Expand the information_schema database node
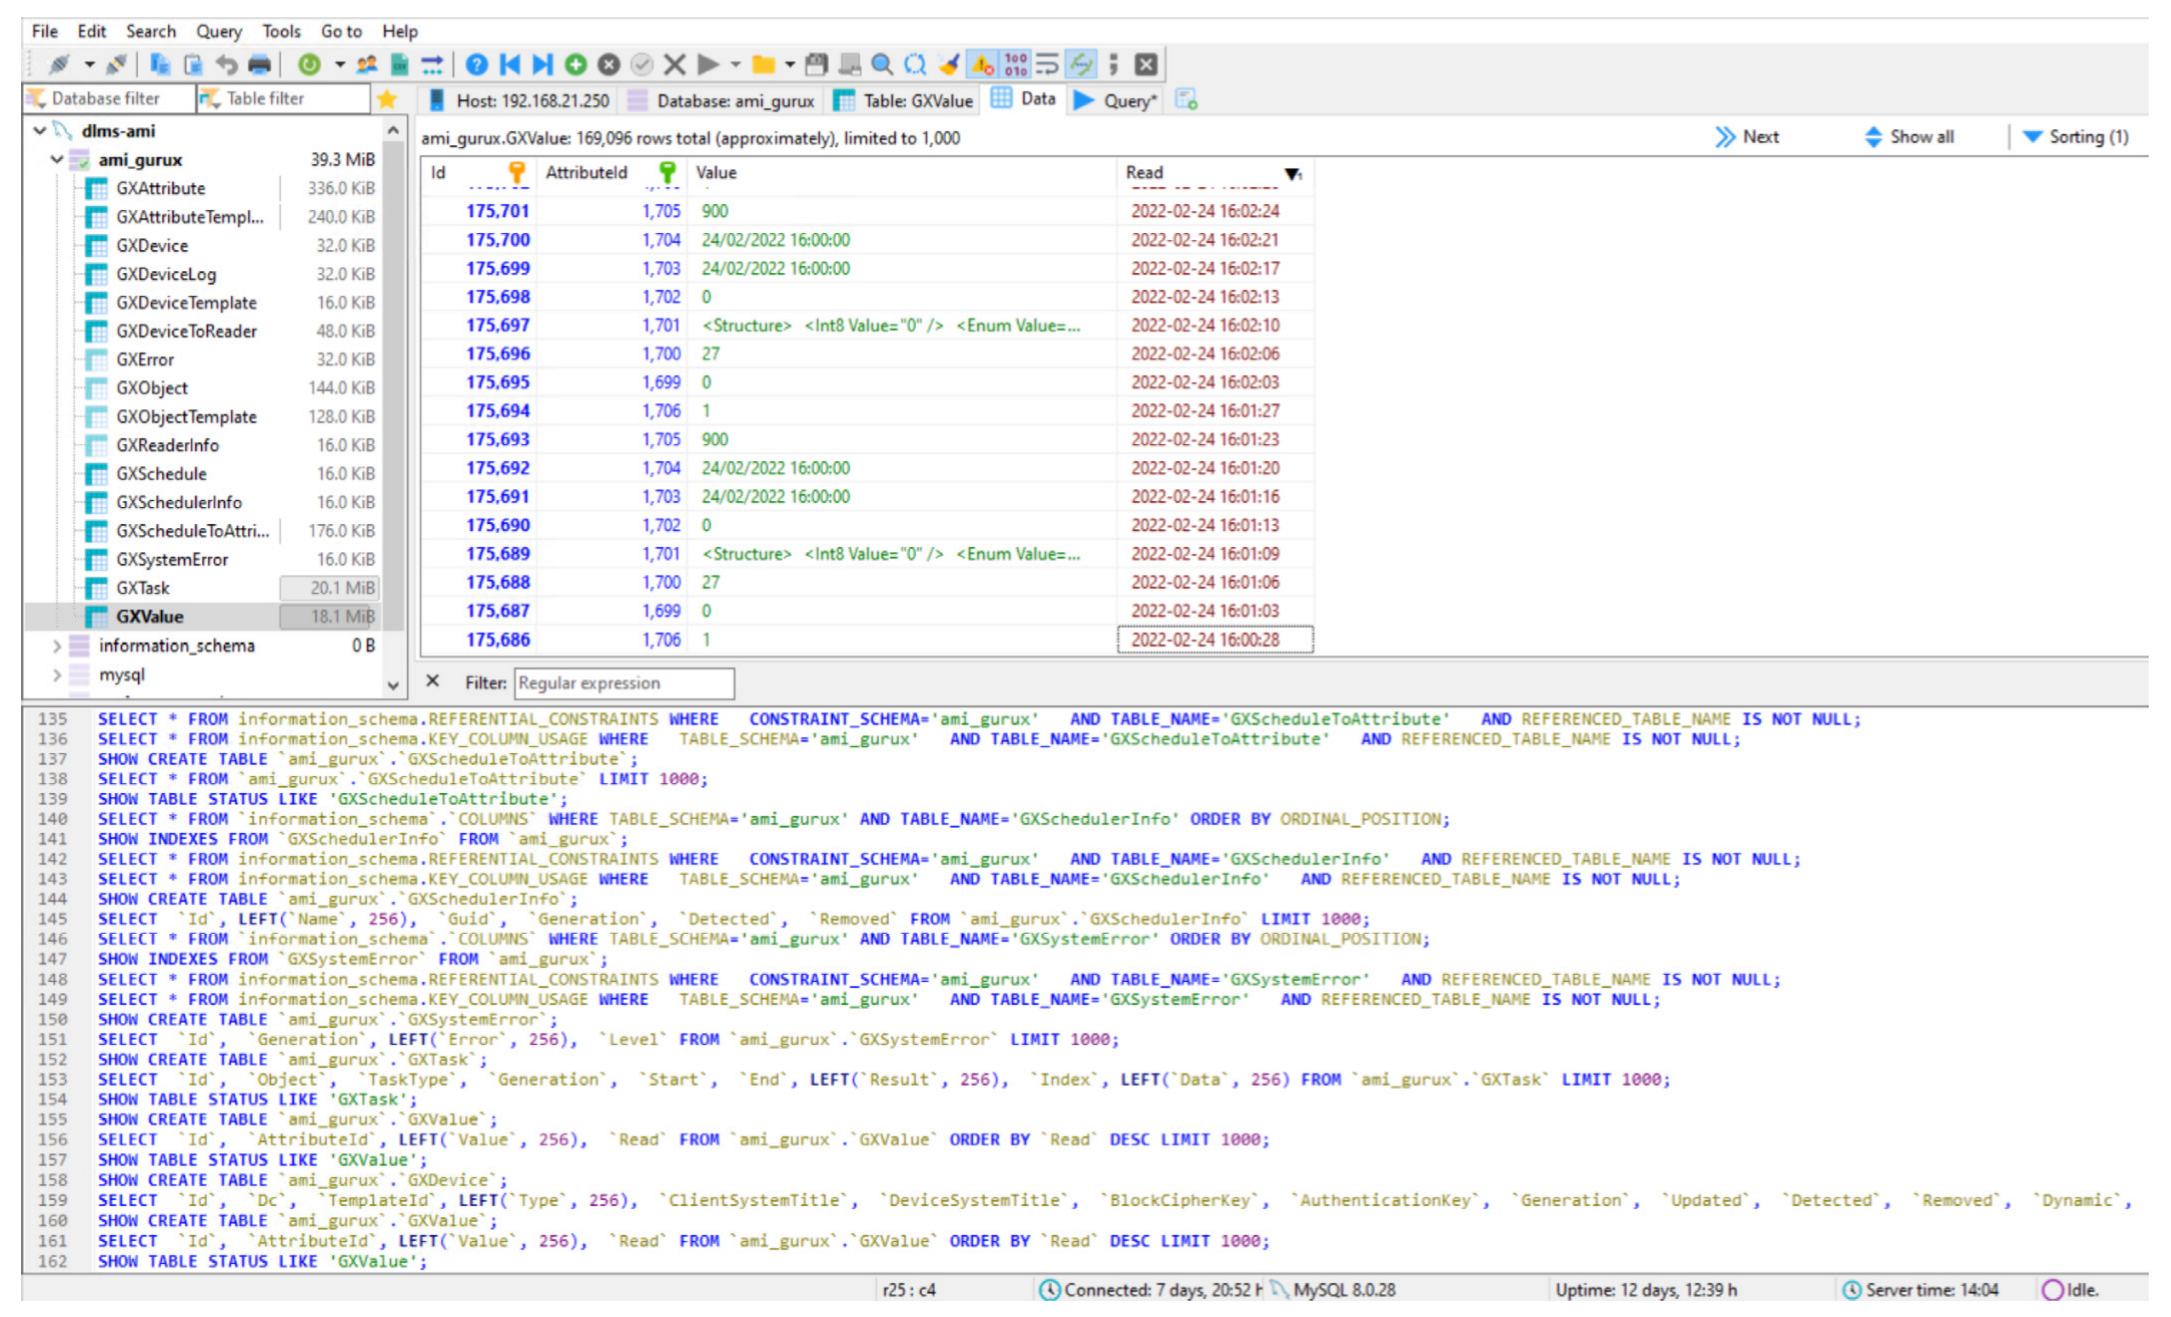2171x1317 pixels. click(57, 646)
